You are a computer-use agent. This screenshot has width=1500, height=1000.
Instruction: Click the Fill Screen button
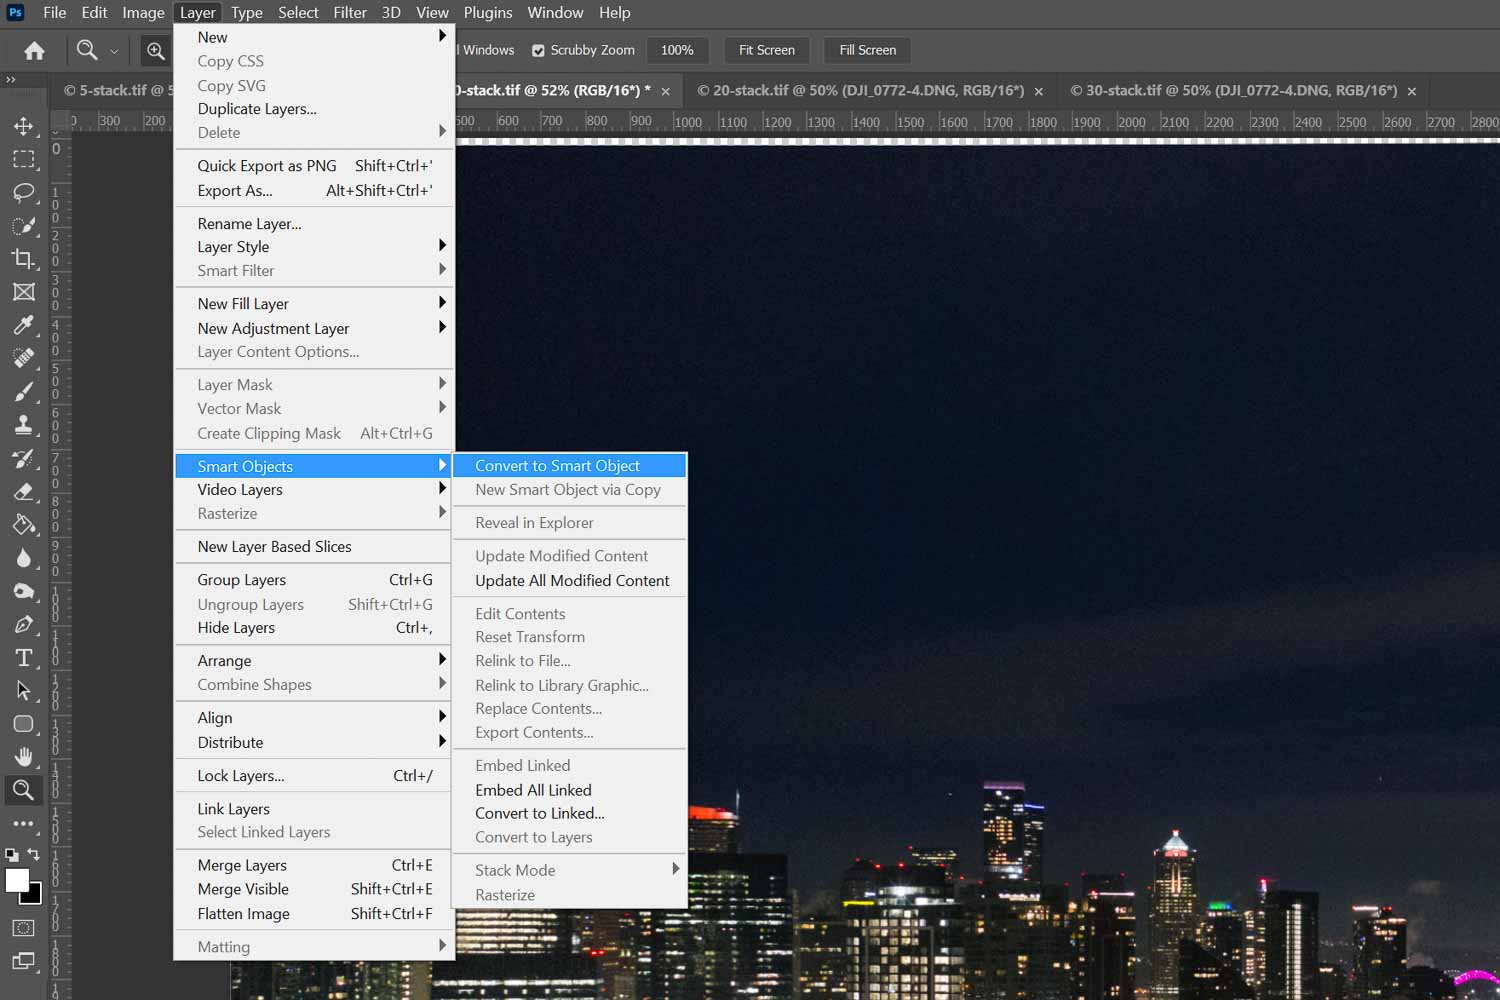[868, 50]
